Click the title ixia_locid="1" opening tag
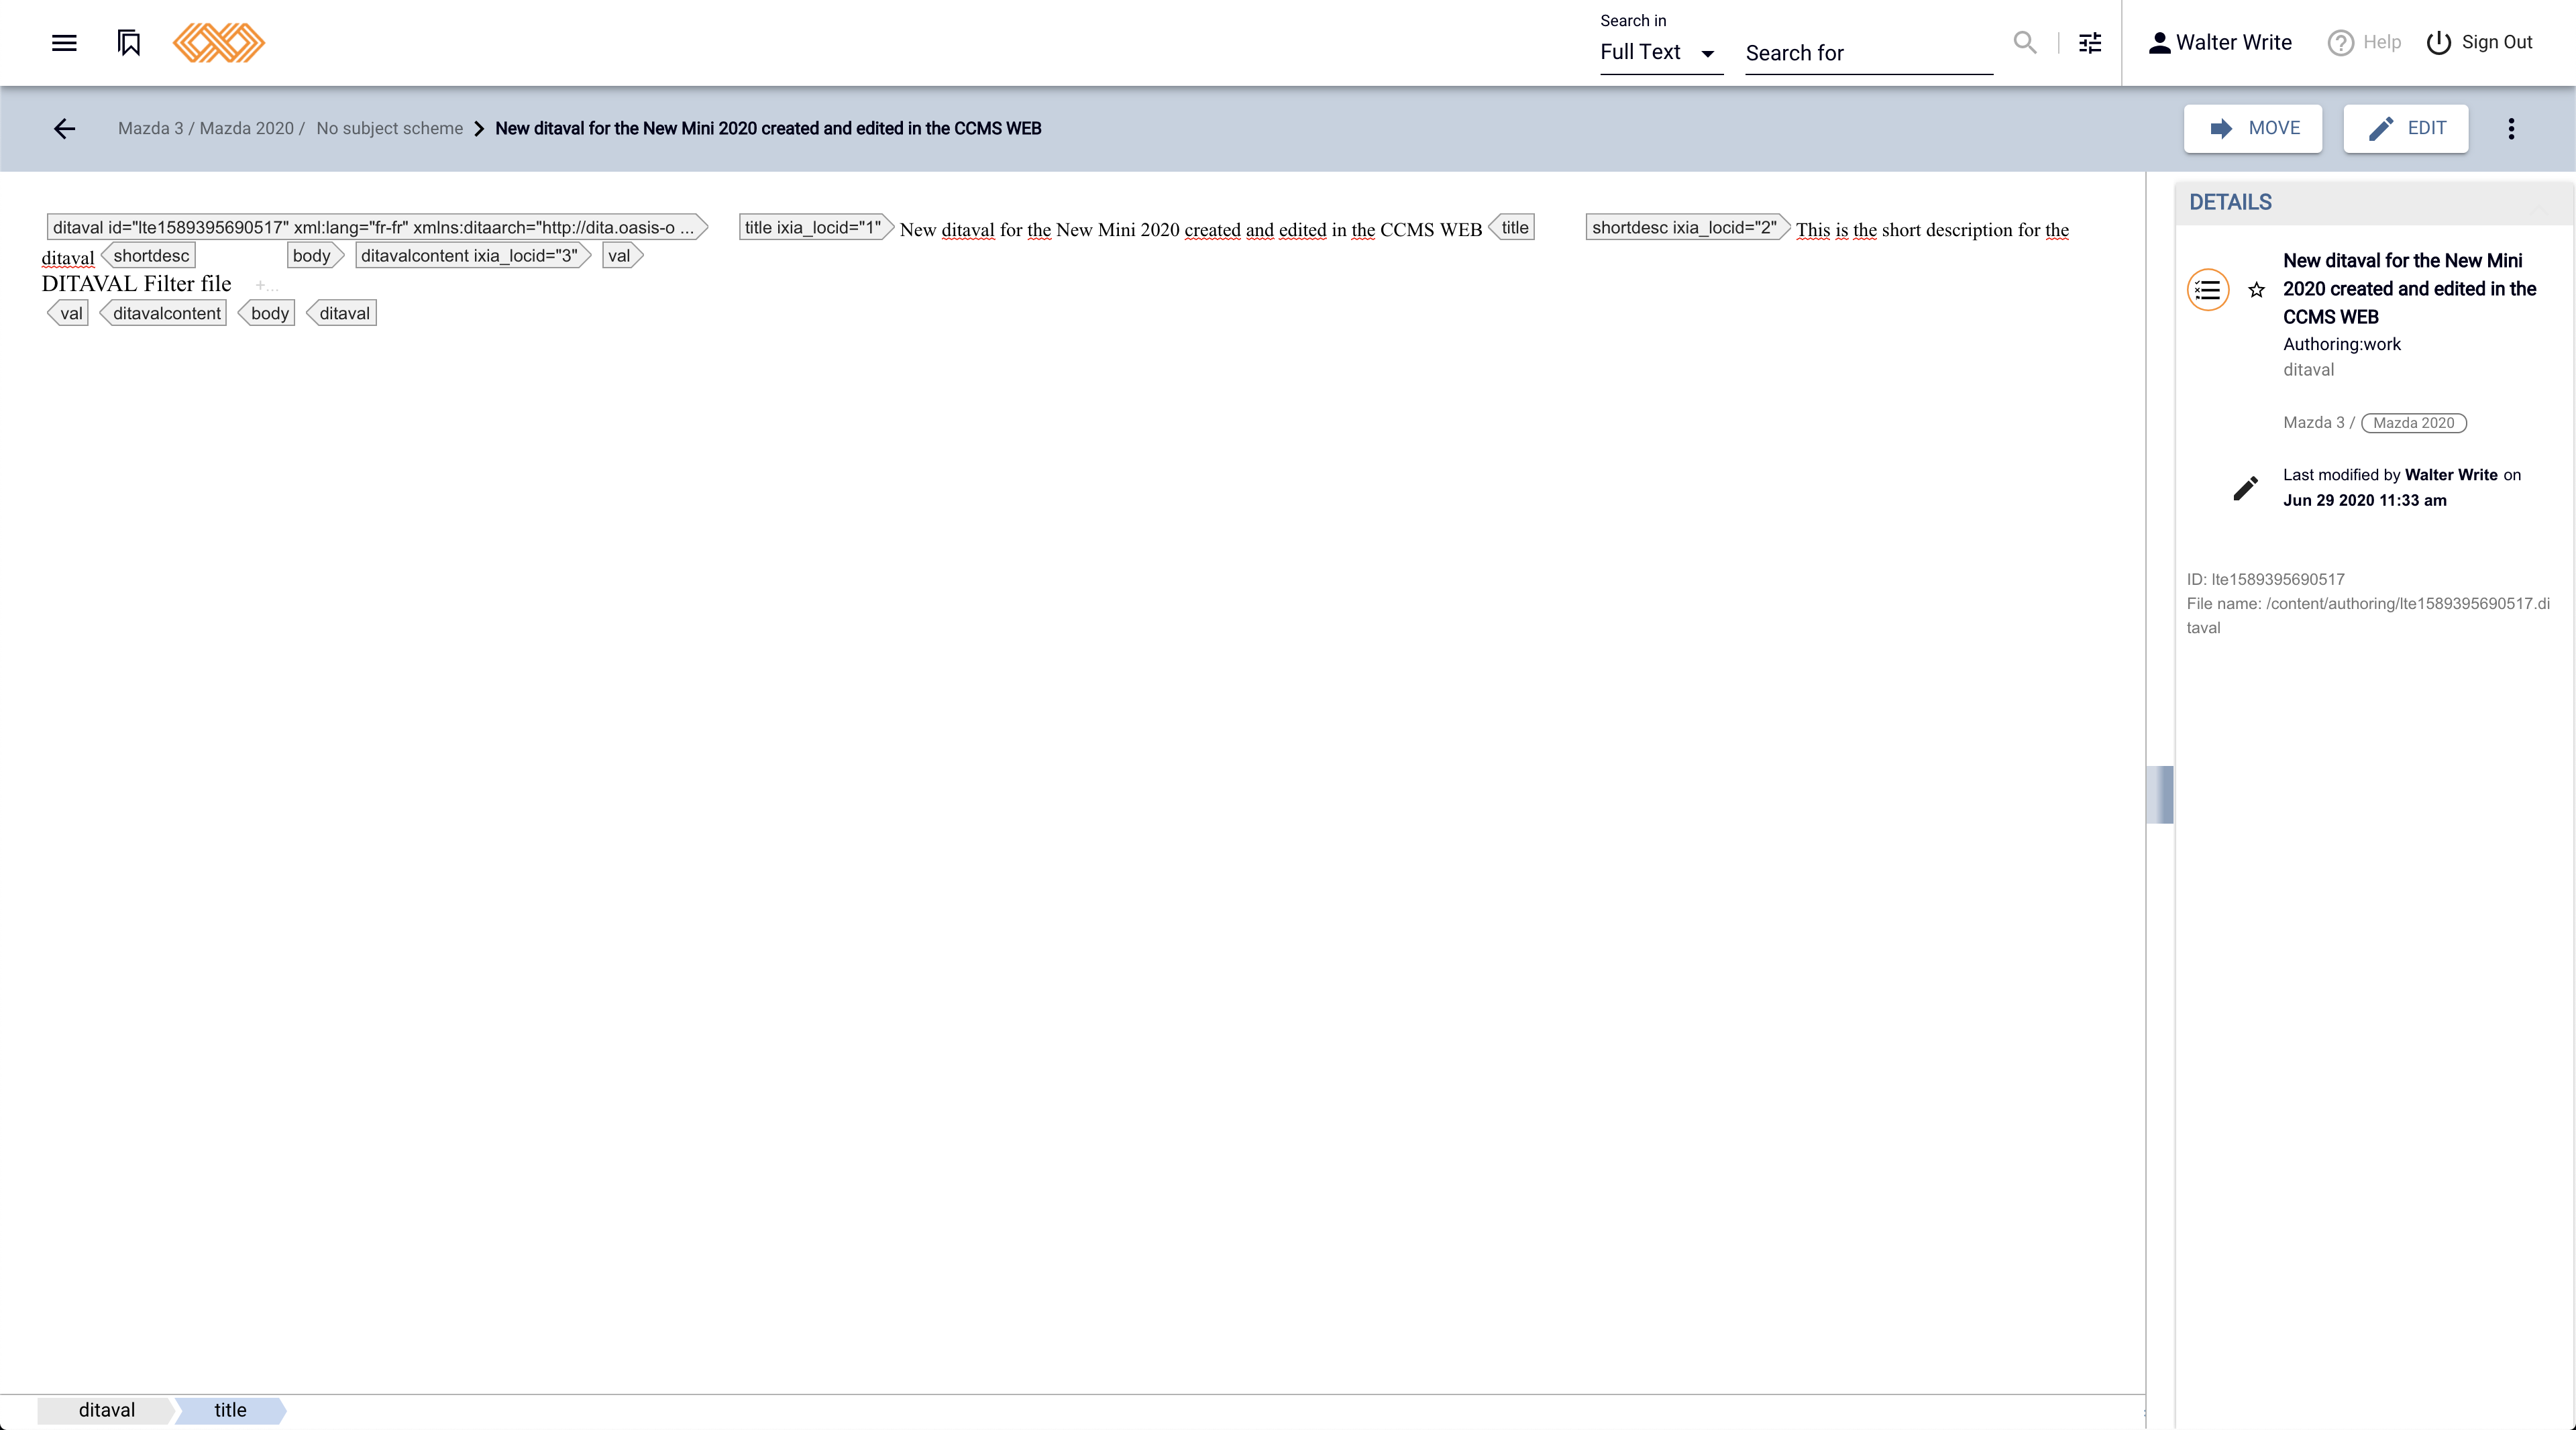The height and width of the screenshot is (1430, 2576). (816, 228)
